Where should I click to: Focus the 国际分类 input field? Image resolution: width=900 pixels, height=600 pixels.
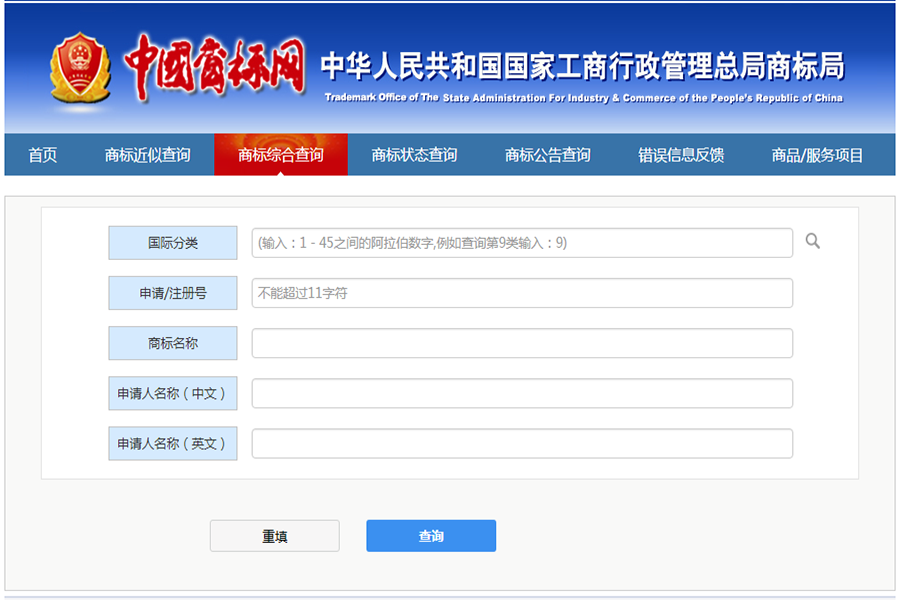click(522, 243)
